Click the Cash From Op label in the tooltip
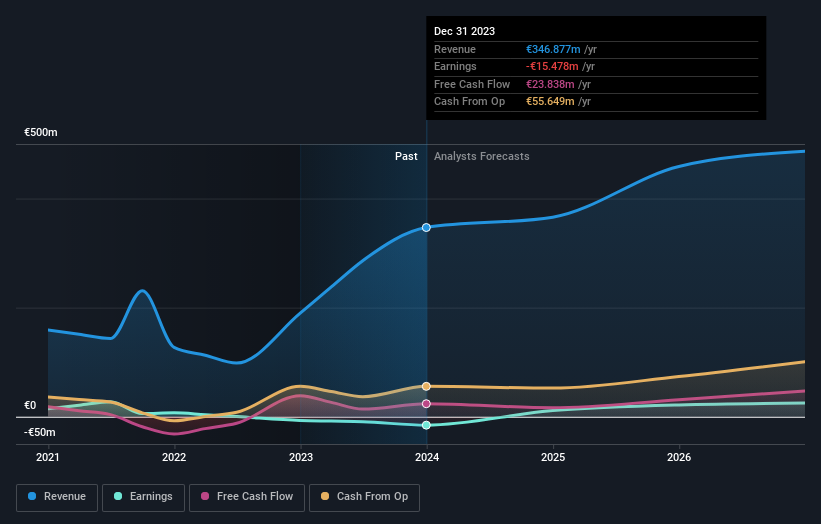The image size is (821, 524). (x=470, y=102)
